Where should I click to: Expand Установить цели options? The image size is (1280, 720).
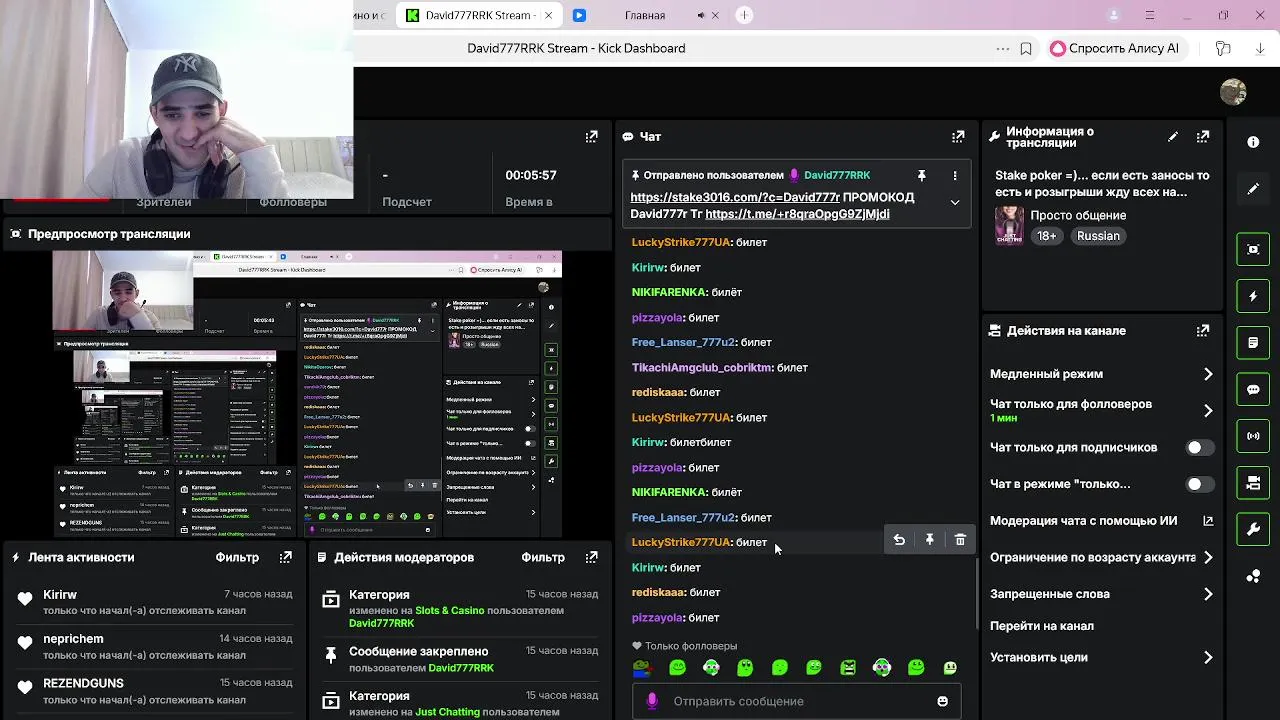click(x=1208, y=657)
